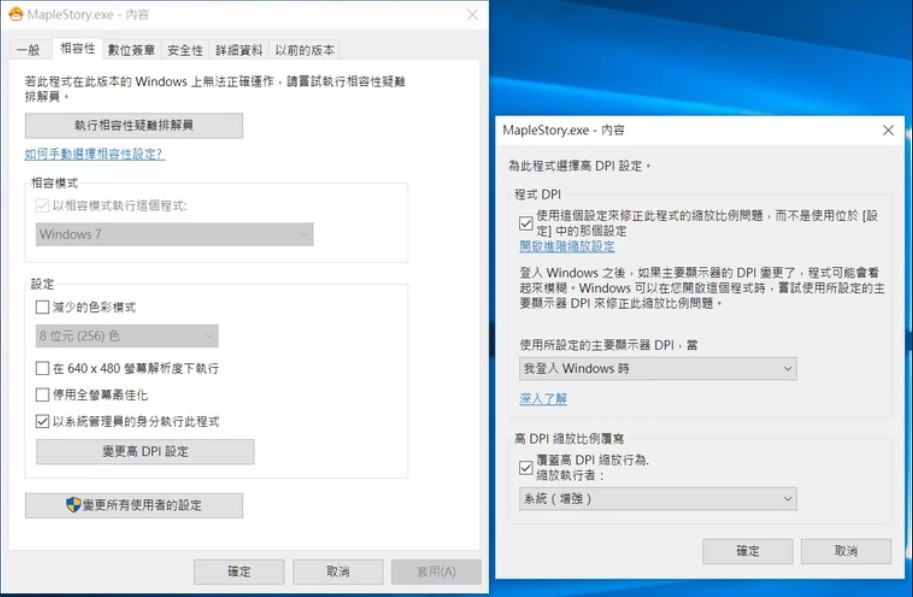Toggle 覆蓋高 DPI 縮放行為 checkbox
The width and height of the screenshot is (913, 597).
click(x=526, y=467)
